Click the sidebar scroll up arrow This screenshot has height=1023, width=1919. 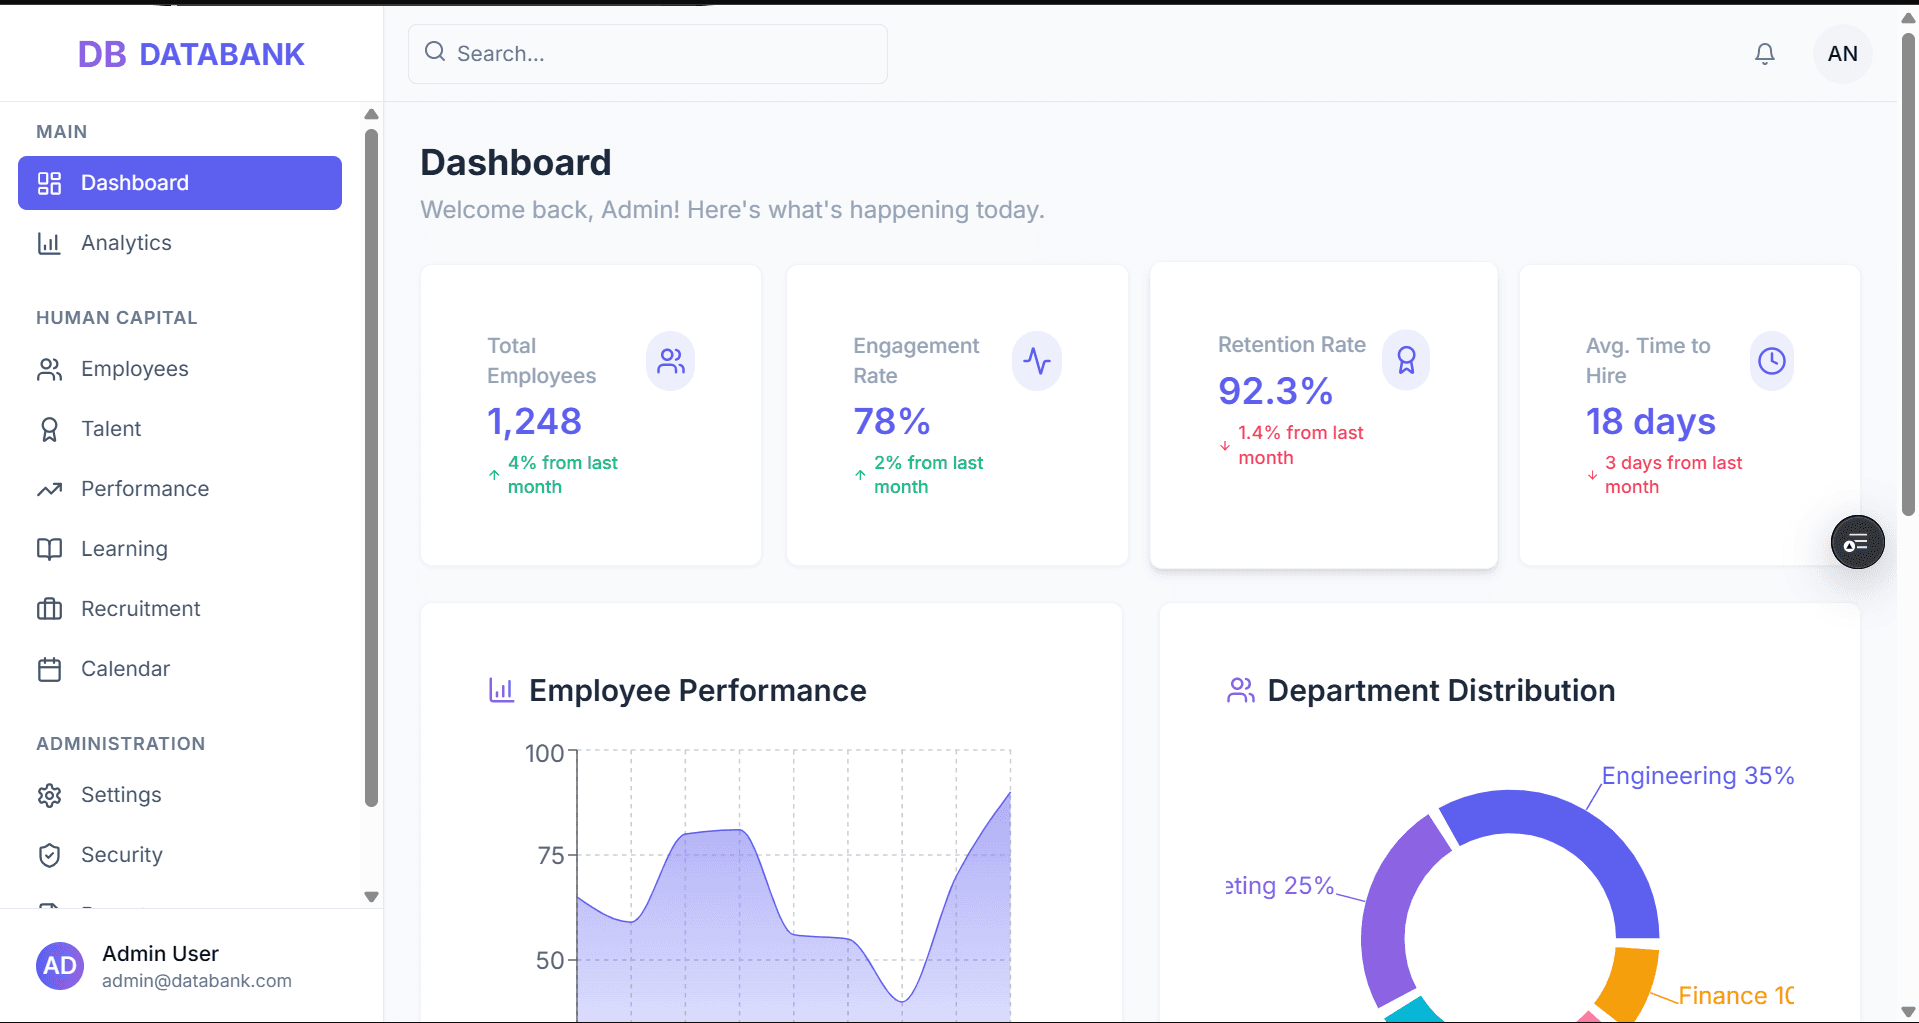pyautogui.click(x=371, y=114)
